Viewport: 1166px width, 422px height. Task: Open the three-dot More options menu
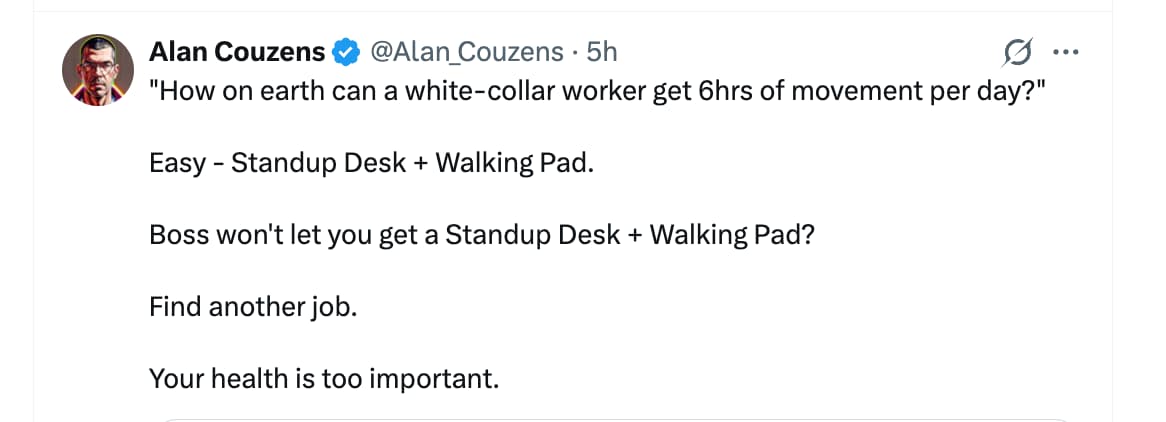point(1066,51)
